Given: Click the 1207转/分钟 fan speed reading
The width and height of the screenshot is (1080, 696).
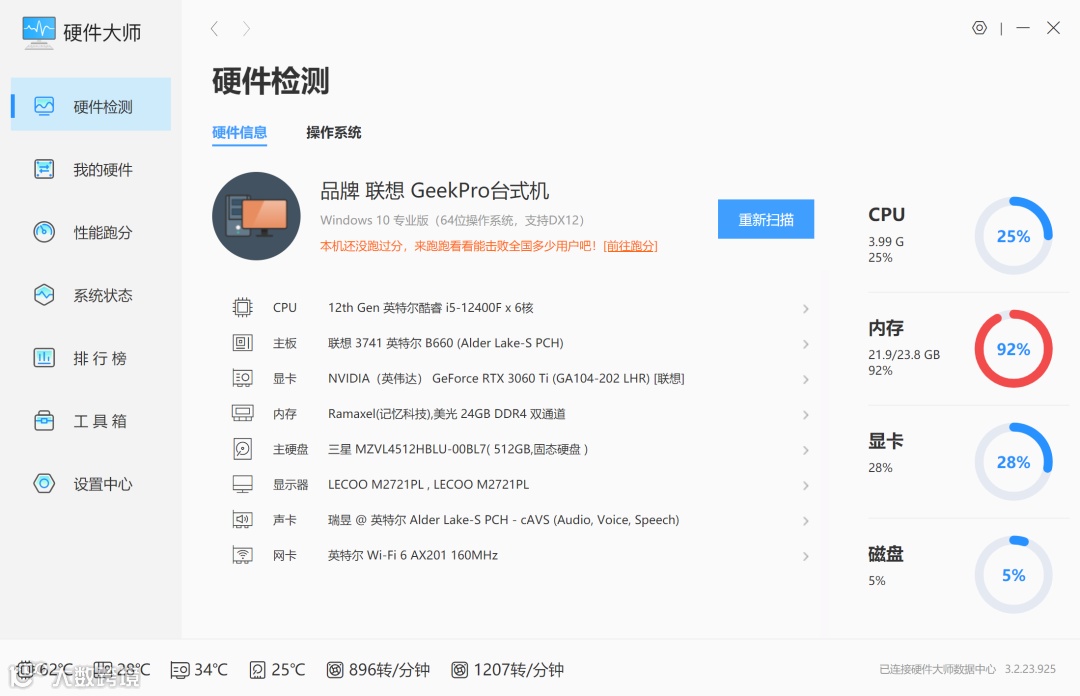Looking at the screenshot, I should (x=519, y=670).
